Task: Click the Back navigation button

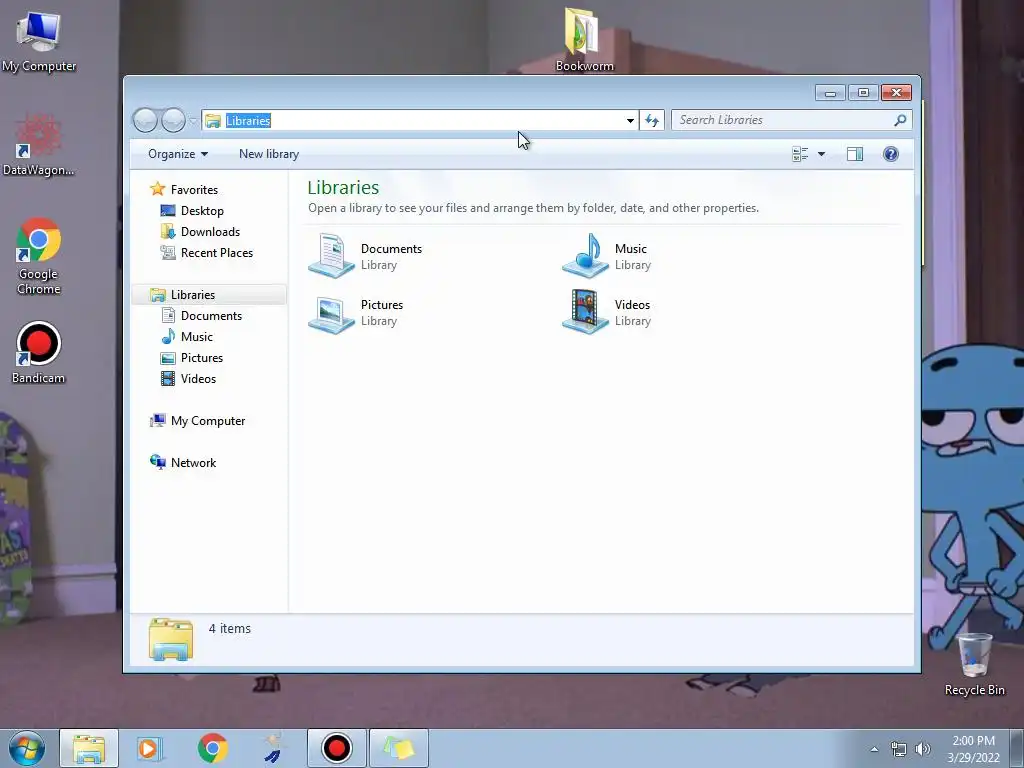Action: [x=145, y=120]
